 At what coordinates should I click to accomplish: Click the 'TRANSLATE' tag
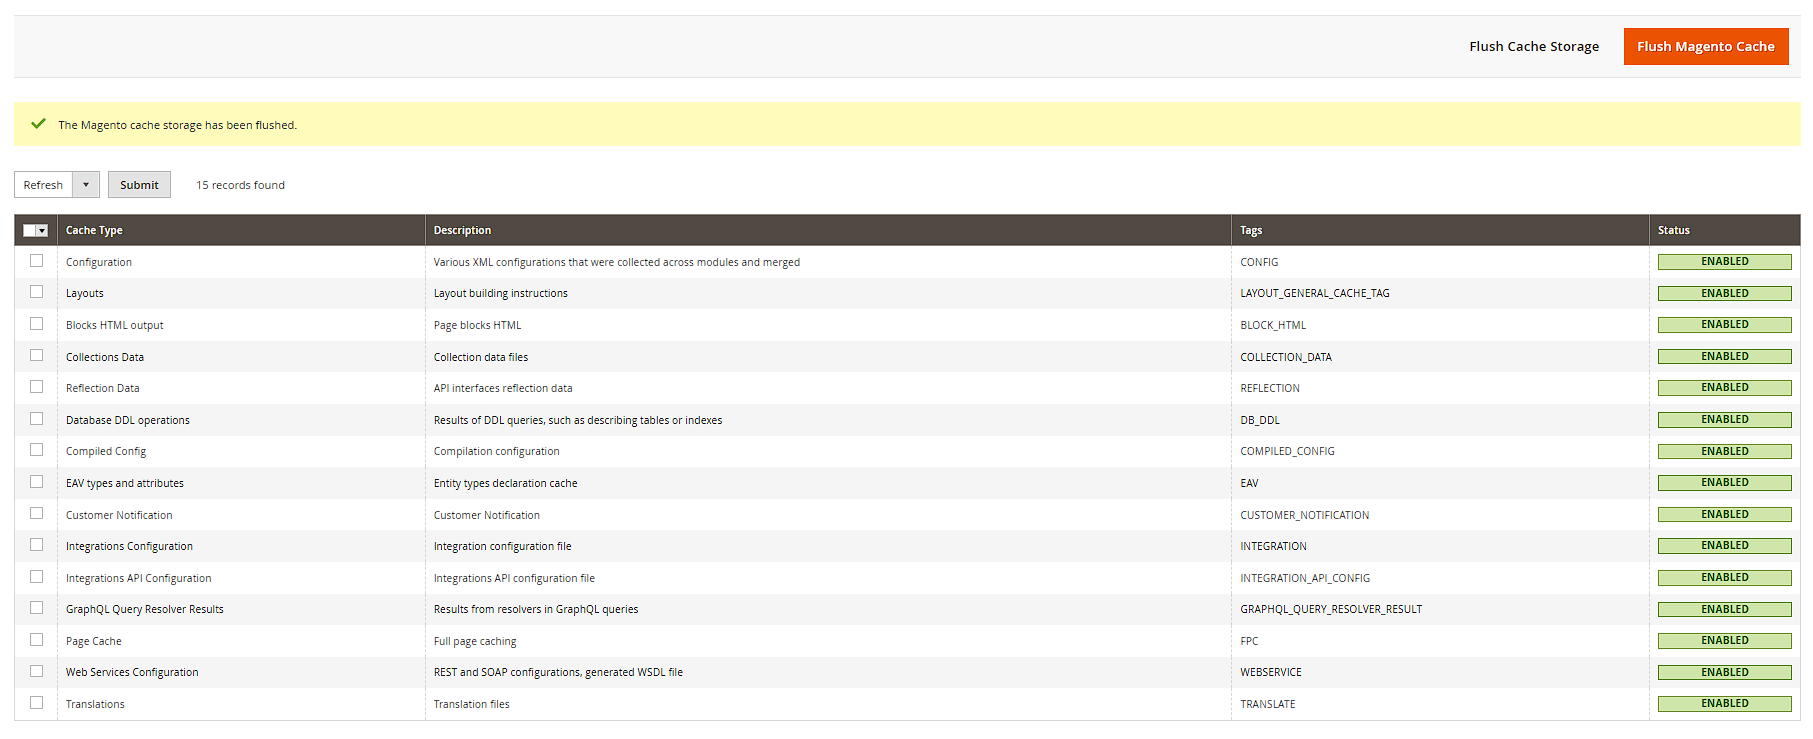(1268, 704)
